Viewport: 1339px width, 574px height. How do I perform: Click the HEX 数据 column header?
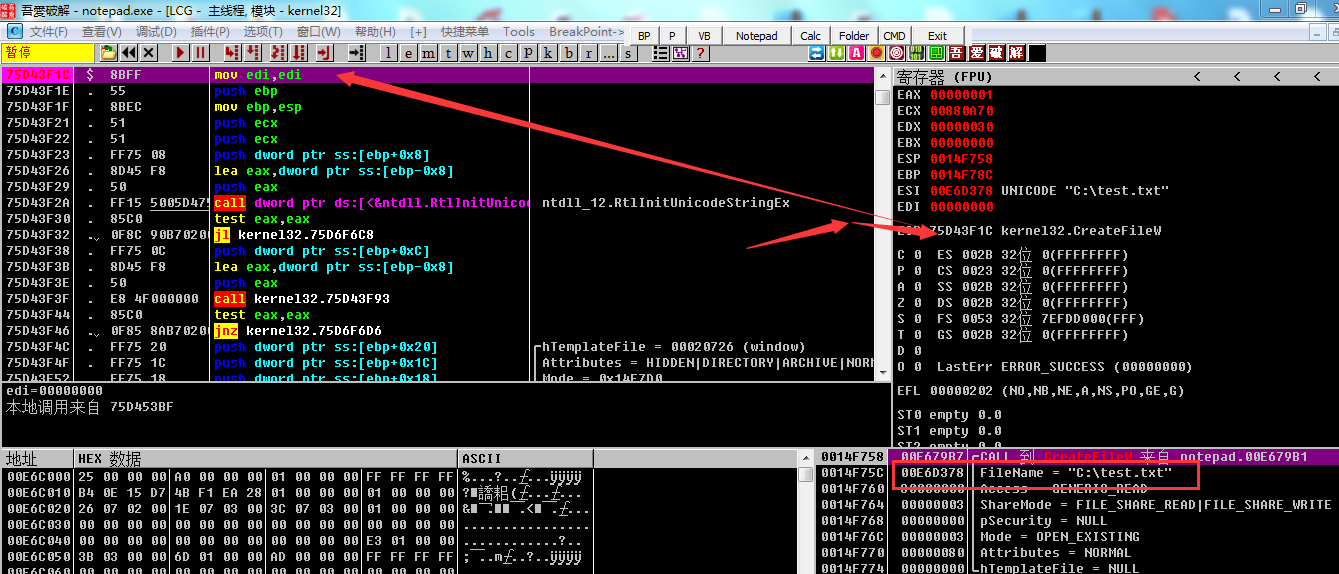[x=110, y=459]
